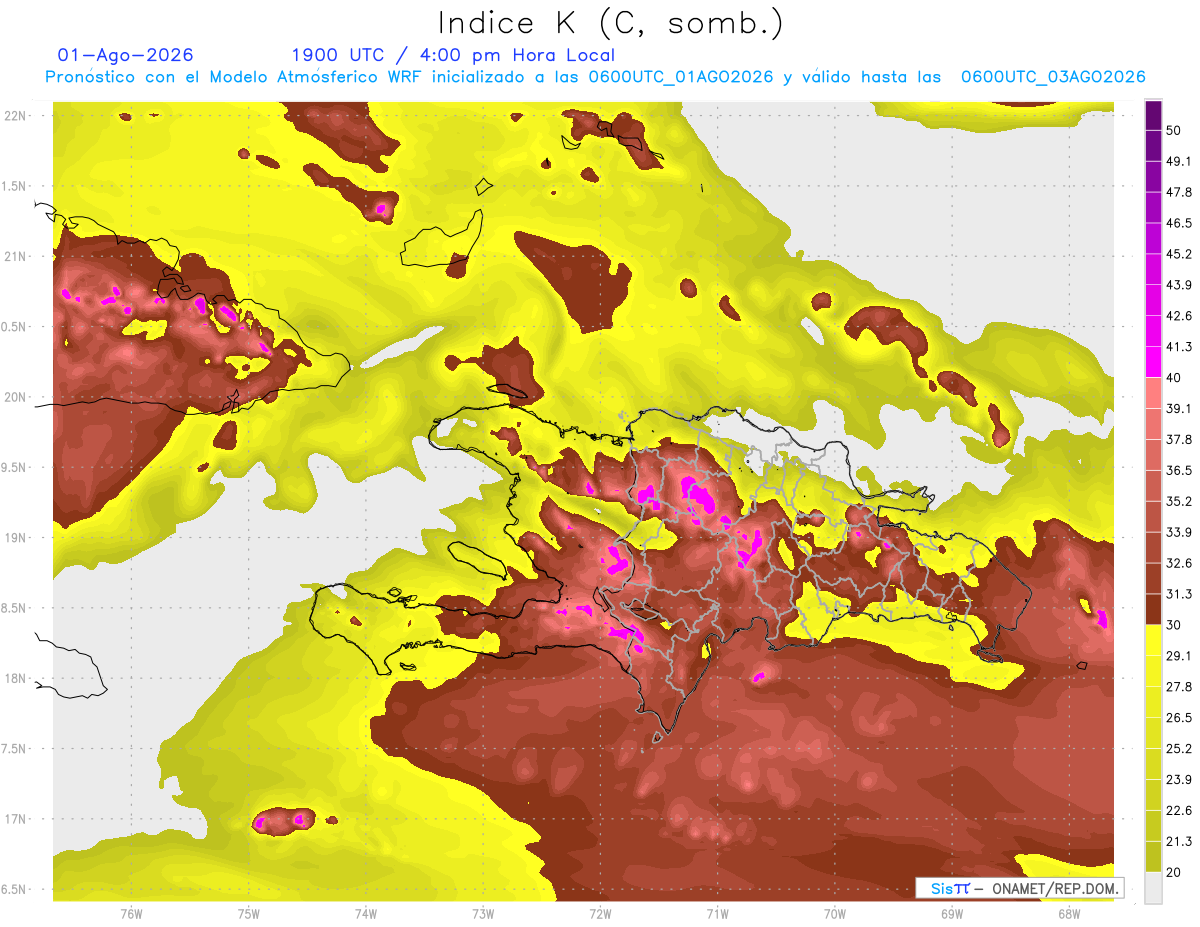Screen dimensions: 1200x927
Task: Click legend value "47.8"
Action: click(1178, 192)
